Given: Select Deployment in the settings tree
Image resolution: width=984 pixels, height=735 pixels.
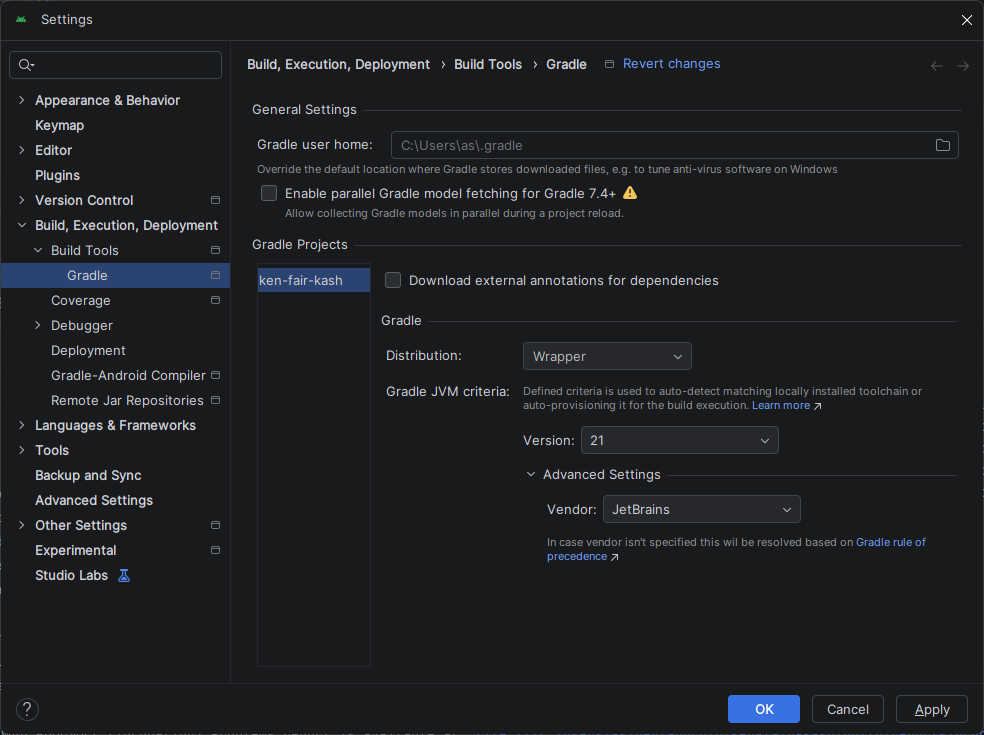Looking at the screenshot, I should pyautogui.click(x=88, y=350).
